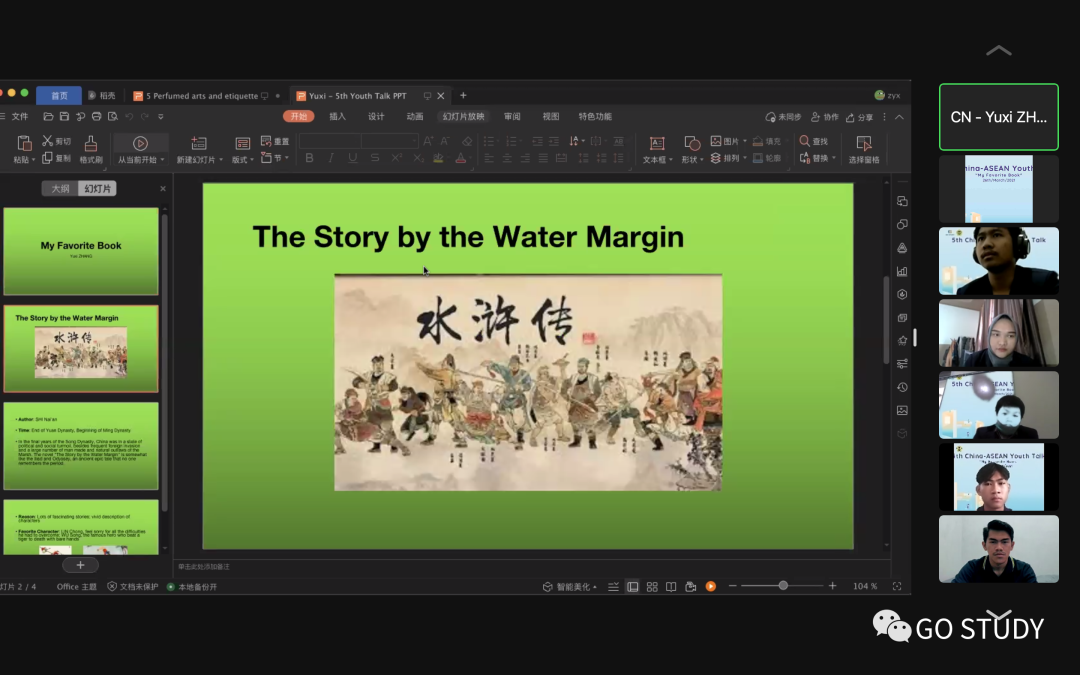Click the chart icon in right sidebar
This screenshot has height=675, width=1080.
tap(902, 271)
